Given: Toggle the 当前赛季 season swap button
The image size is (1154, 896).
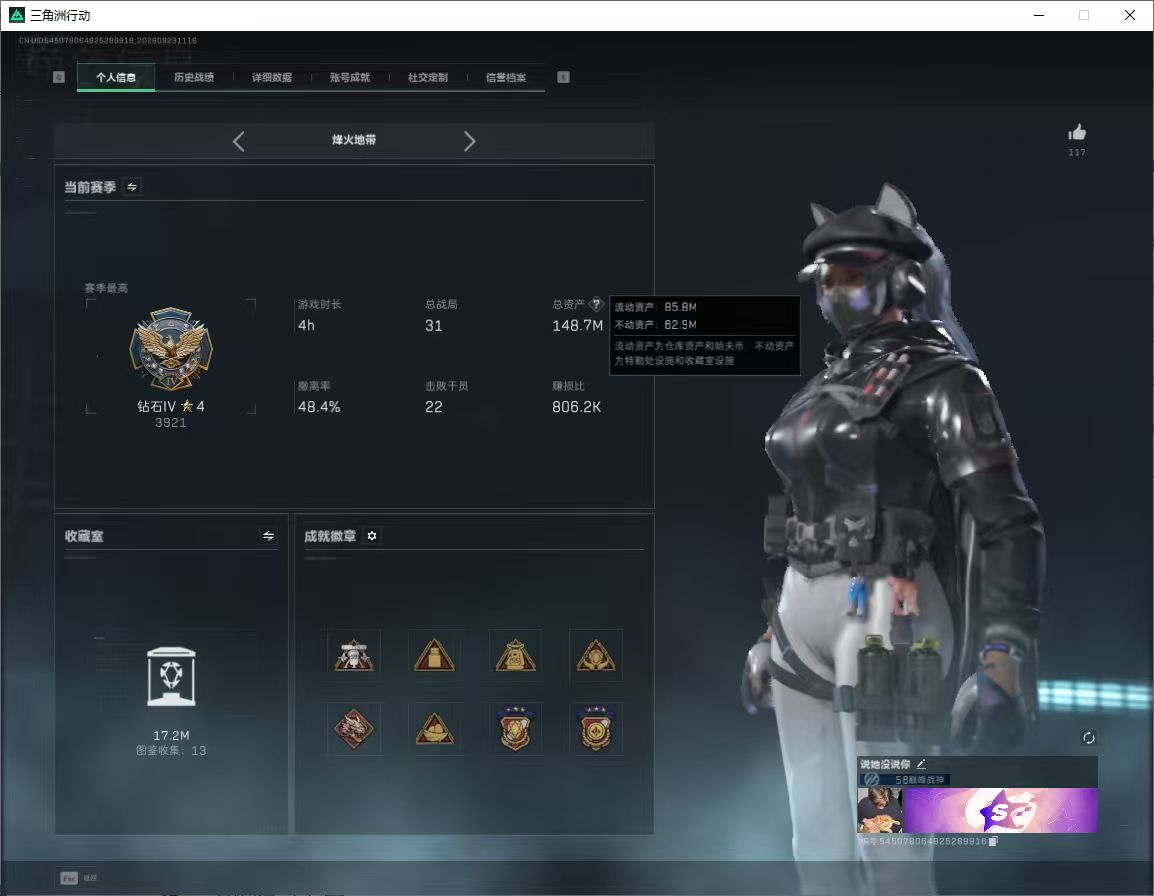Looking at the screenshot, I should click(x=132, y=187).
